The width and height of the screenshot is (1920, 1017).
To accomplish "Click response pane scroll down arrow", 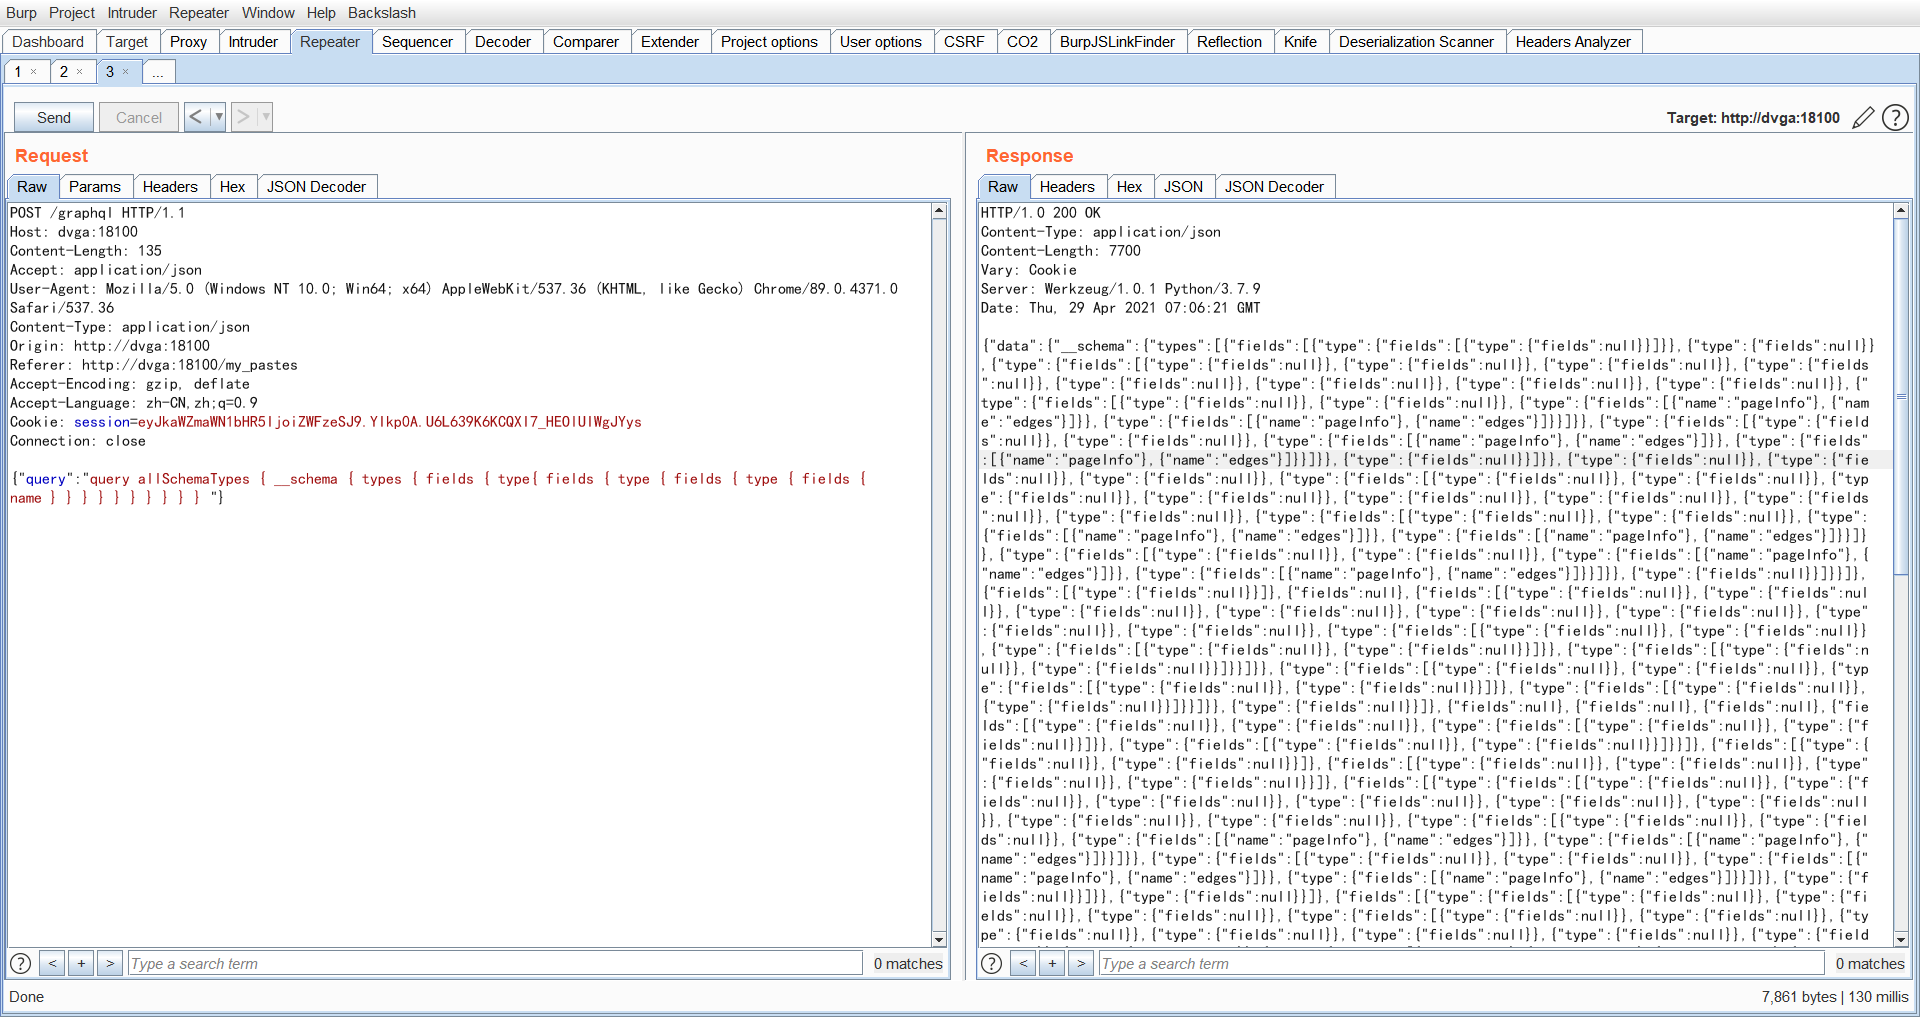I will pos(1901,939).
